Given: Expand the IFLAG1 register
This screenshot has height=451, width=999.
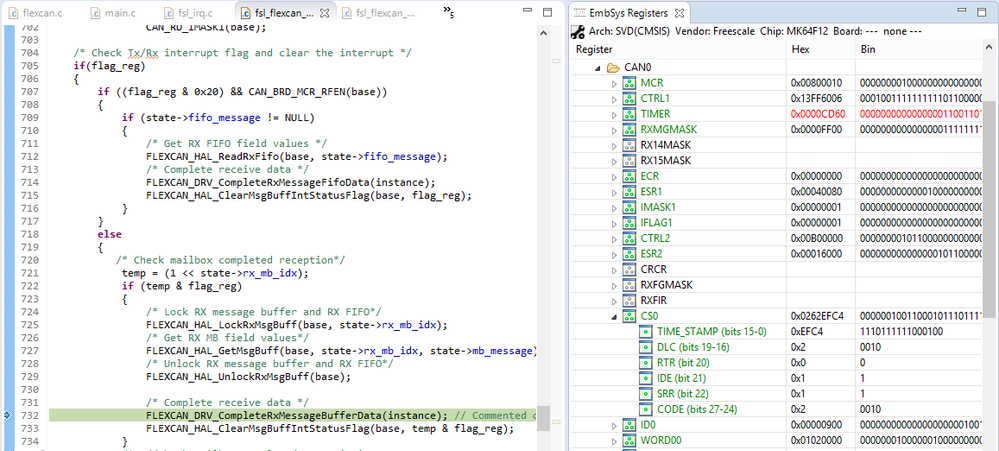Looking at the screenshot, I should (x=614, y=223).
